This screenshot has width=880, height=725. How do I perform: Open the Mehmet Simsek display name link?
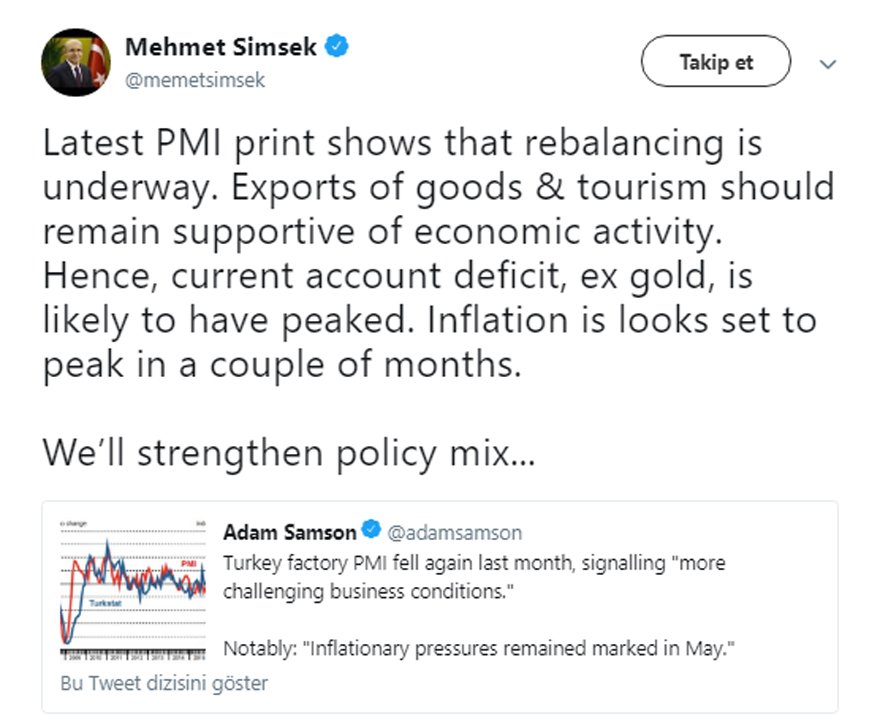(x=222, y=47)
